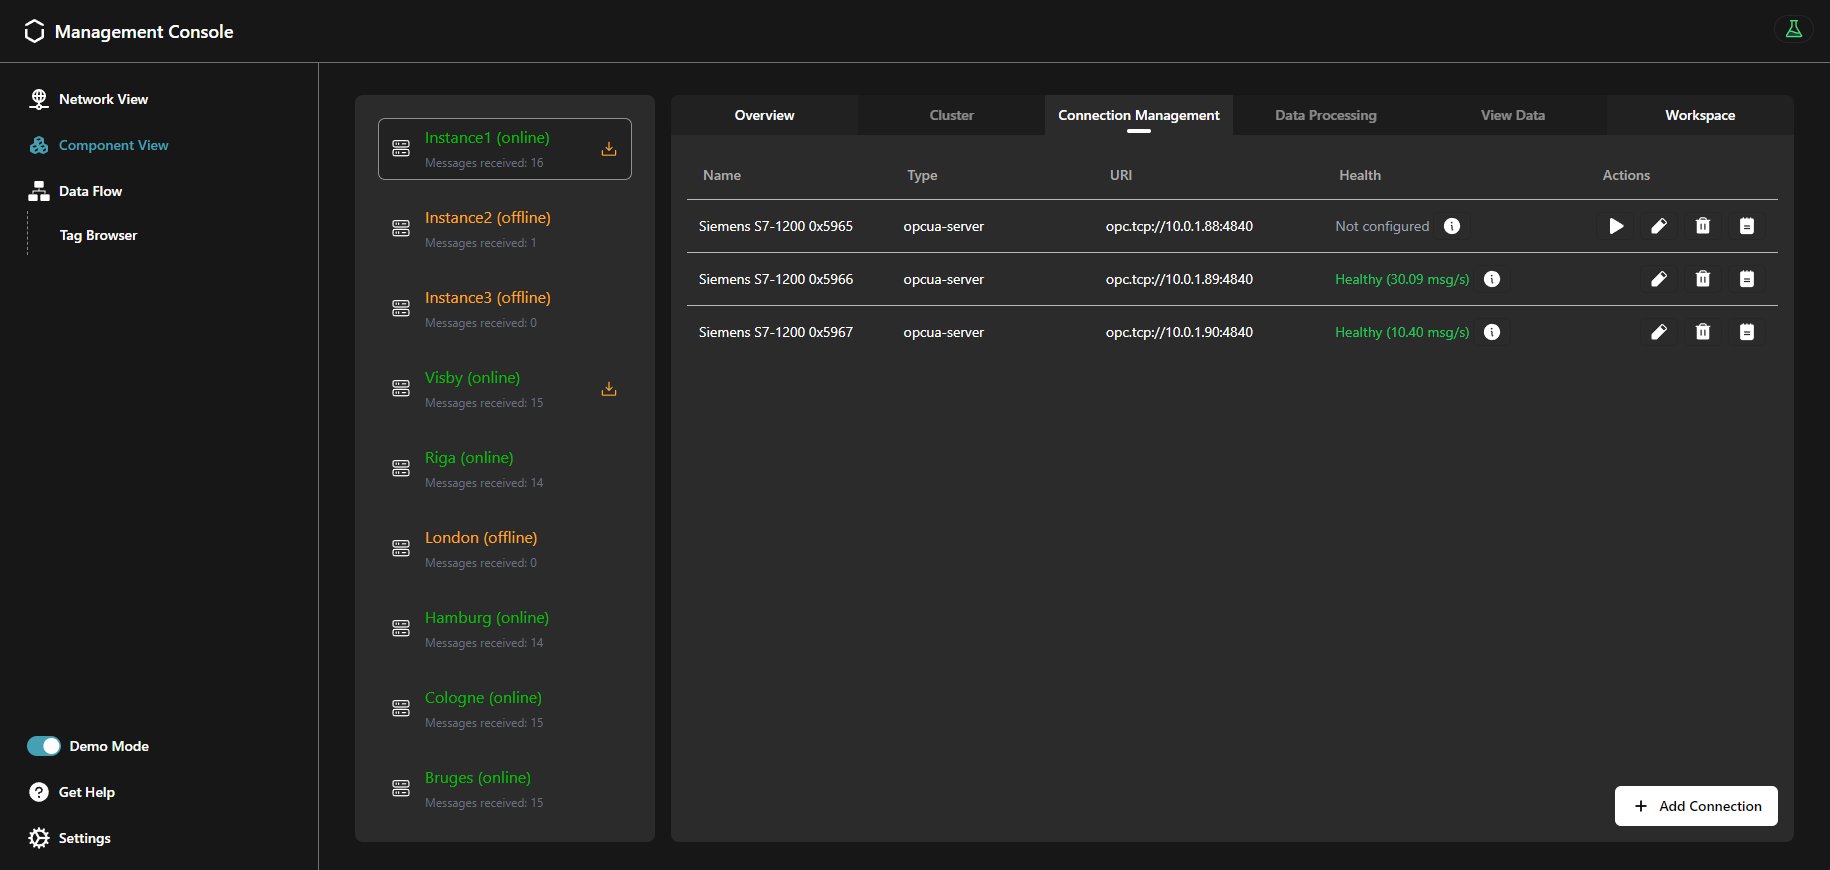Navigate to Network View
This screenshot has height=870, width=1830.
103,99
